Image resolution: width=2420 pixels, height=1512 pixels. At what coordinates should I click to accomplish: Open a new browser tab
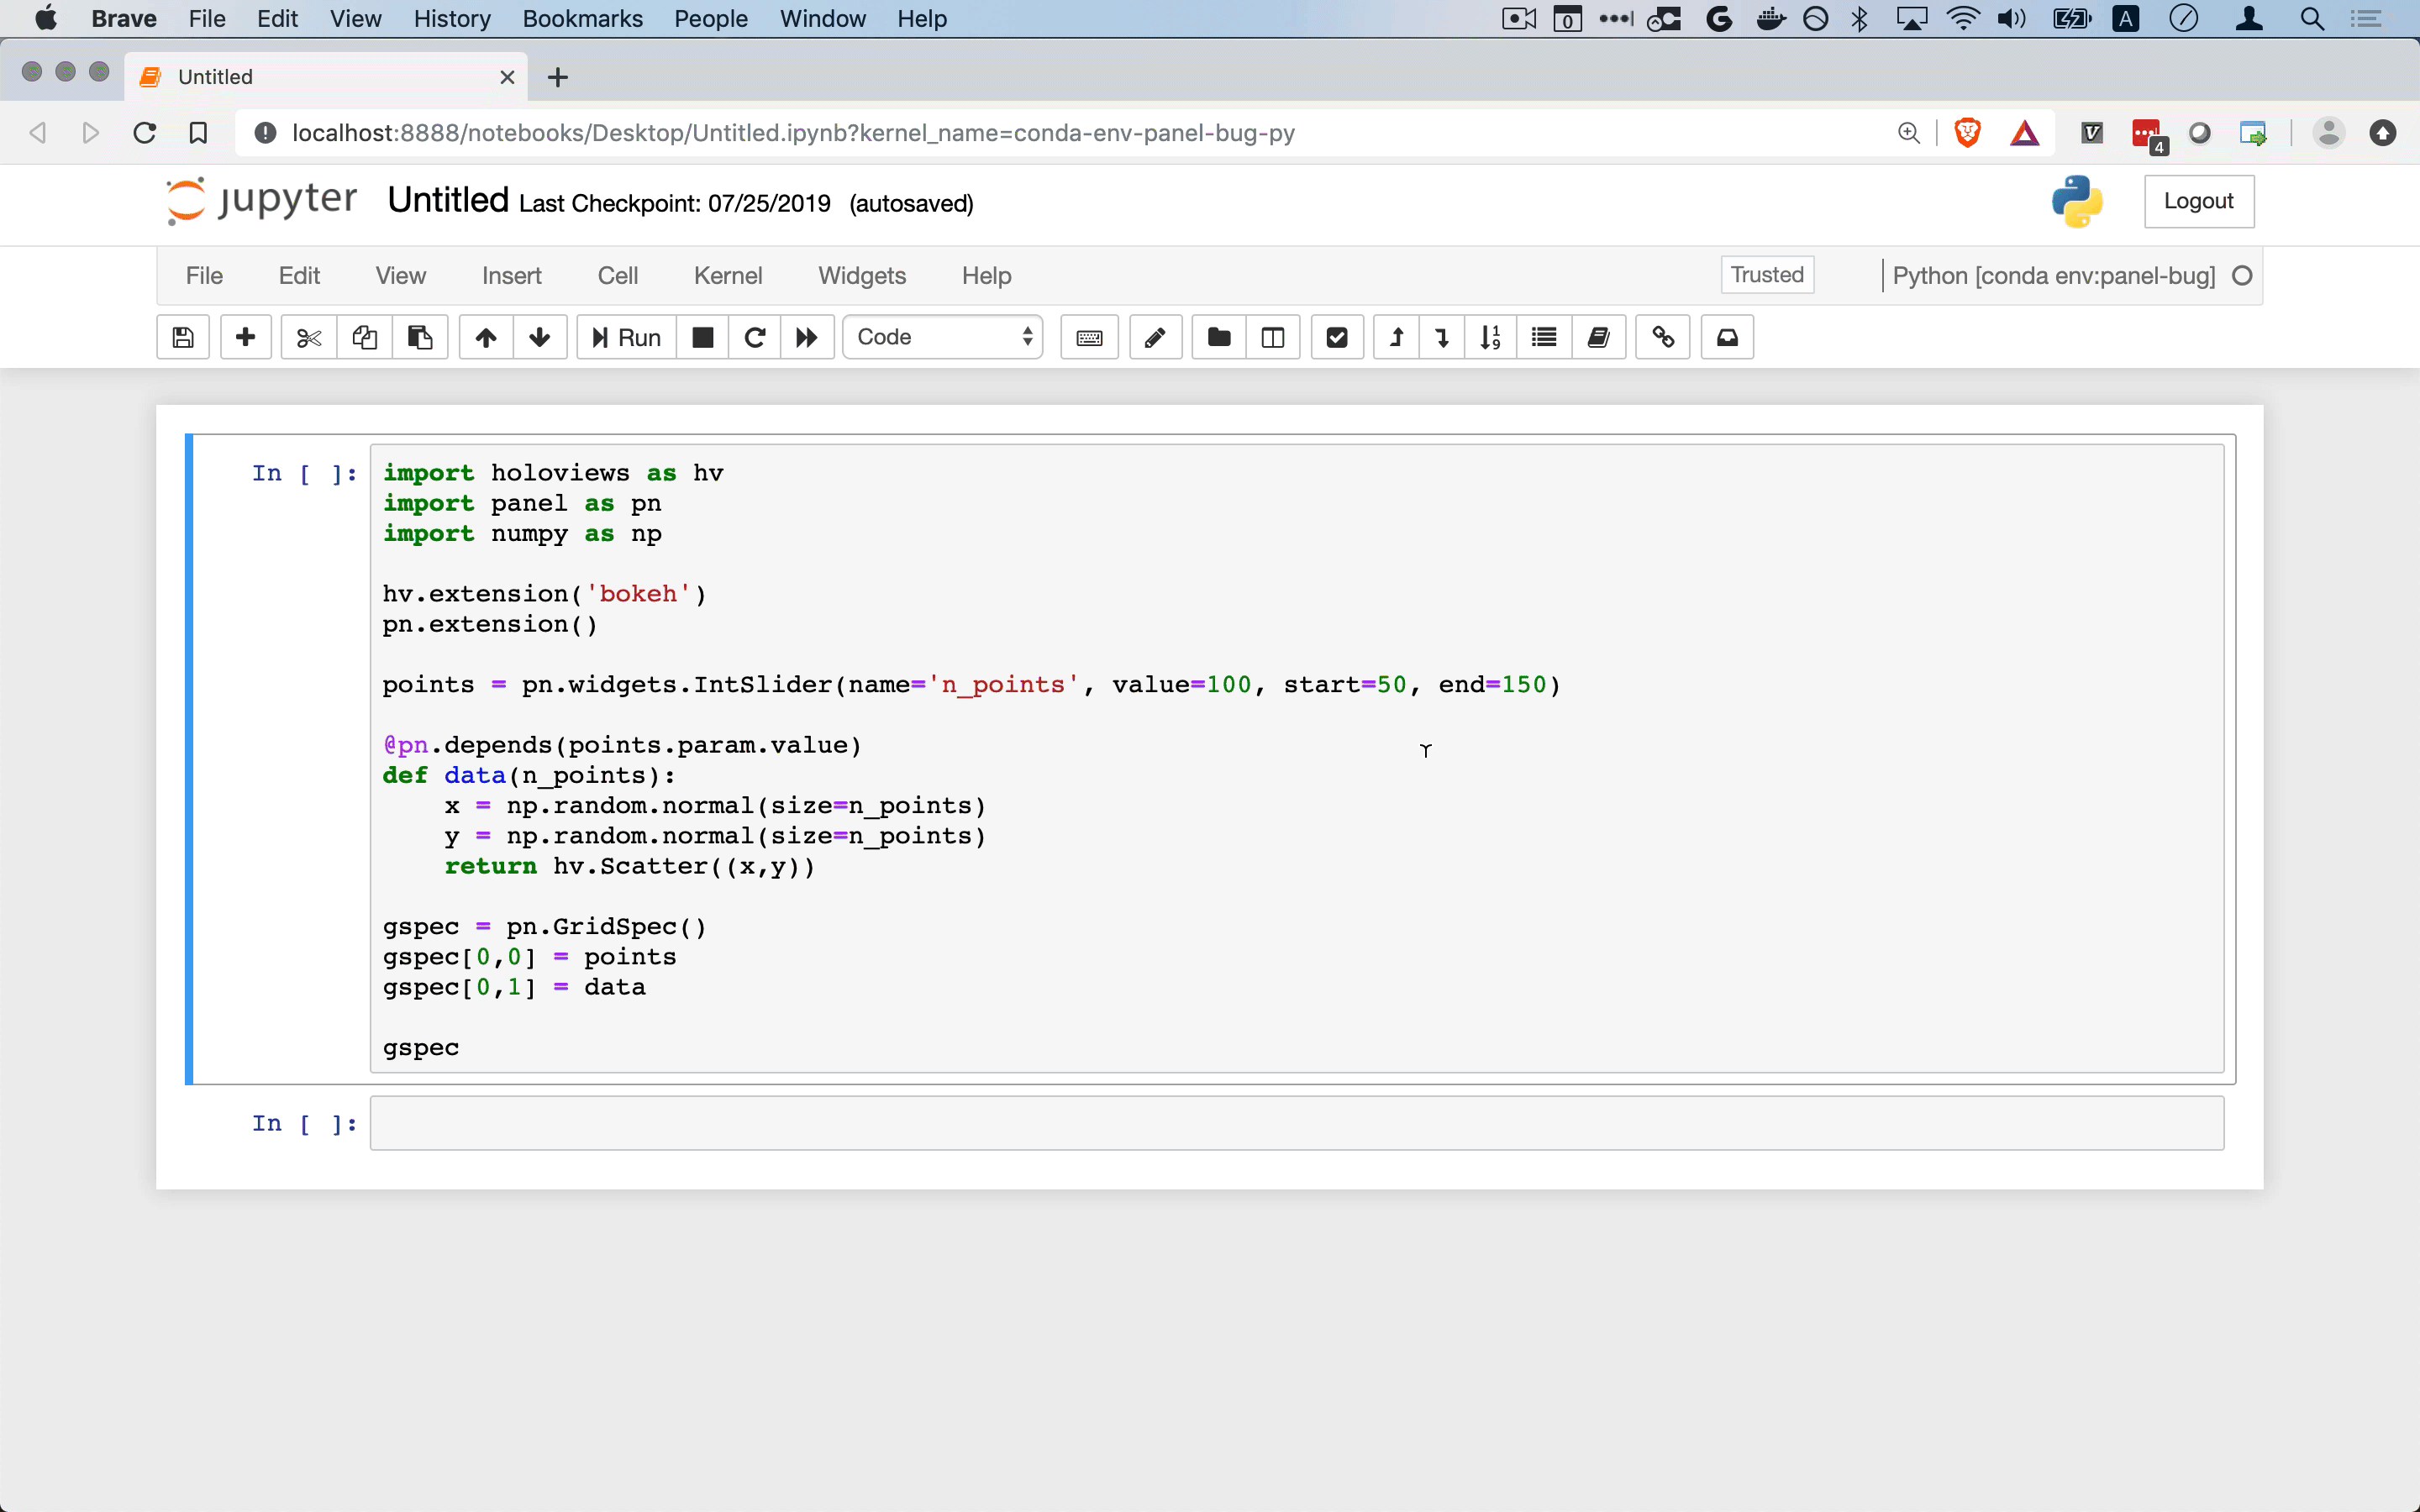558,77
